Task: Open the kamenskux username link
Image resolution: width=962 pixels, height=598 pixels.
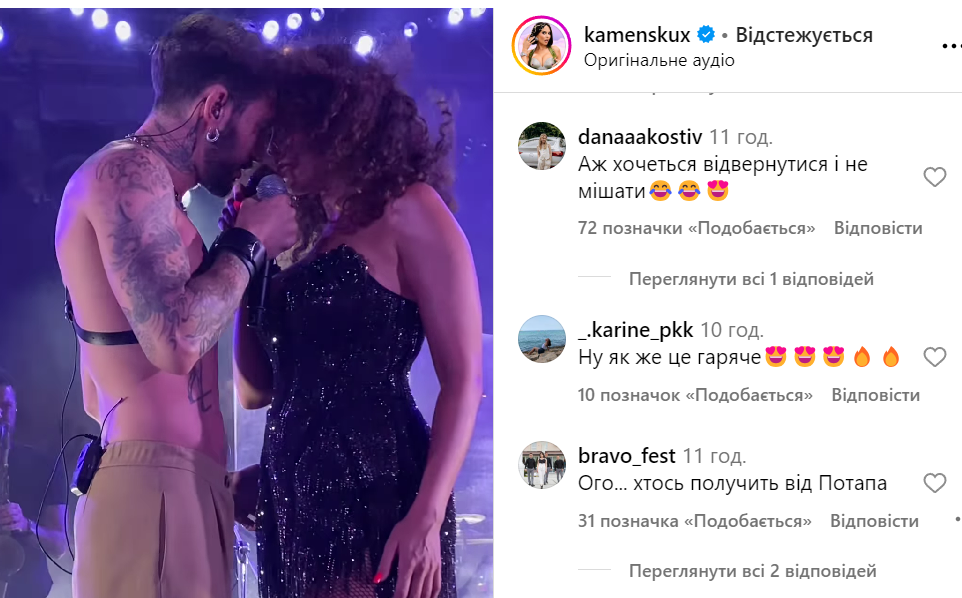Action: tap(637, 35)
